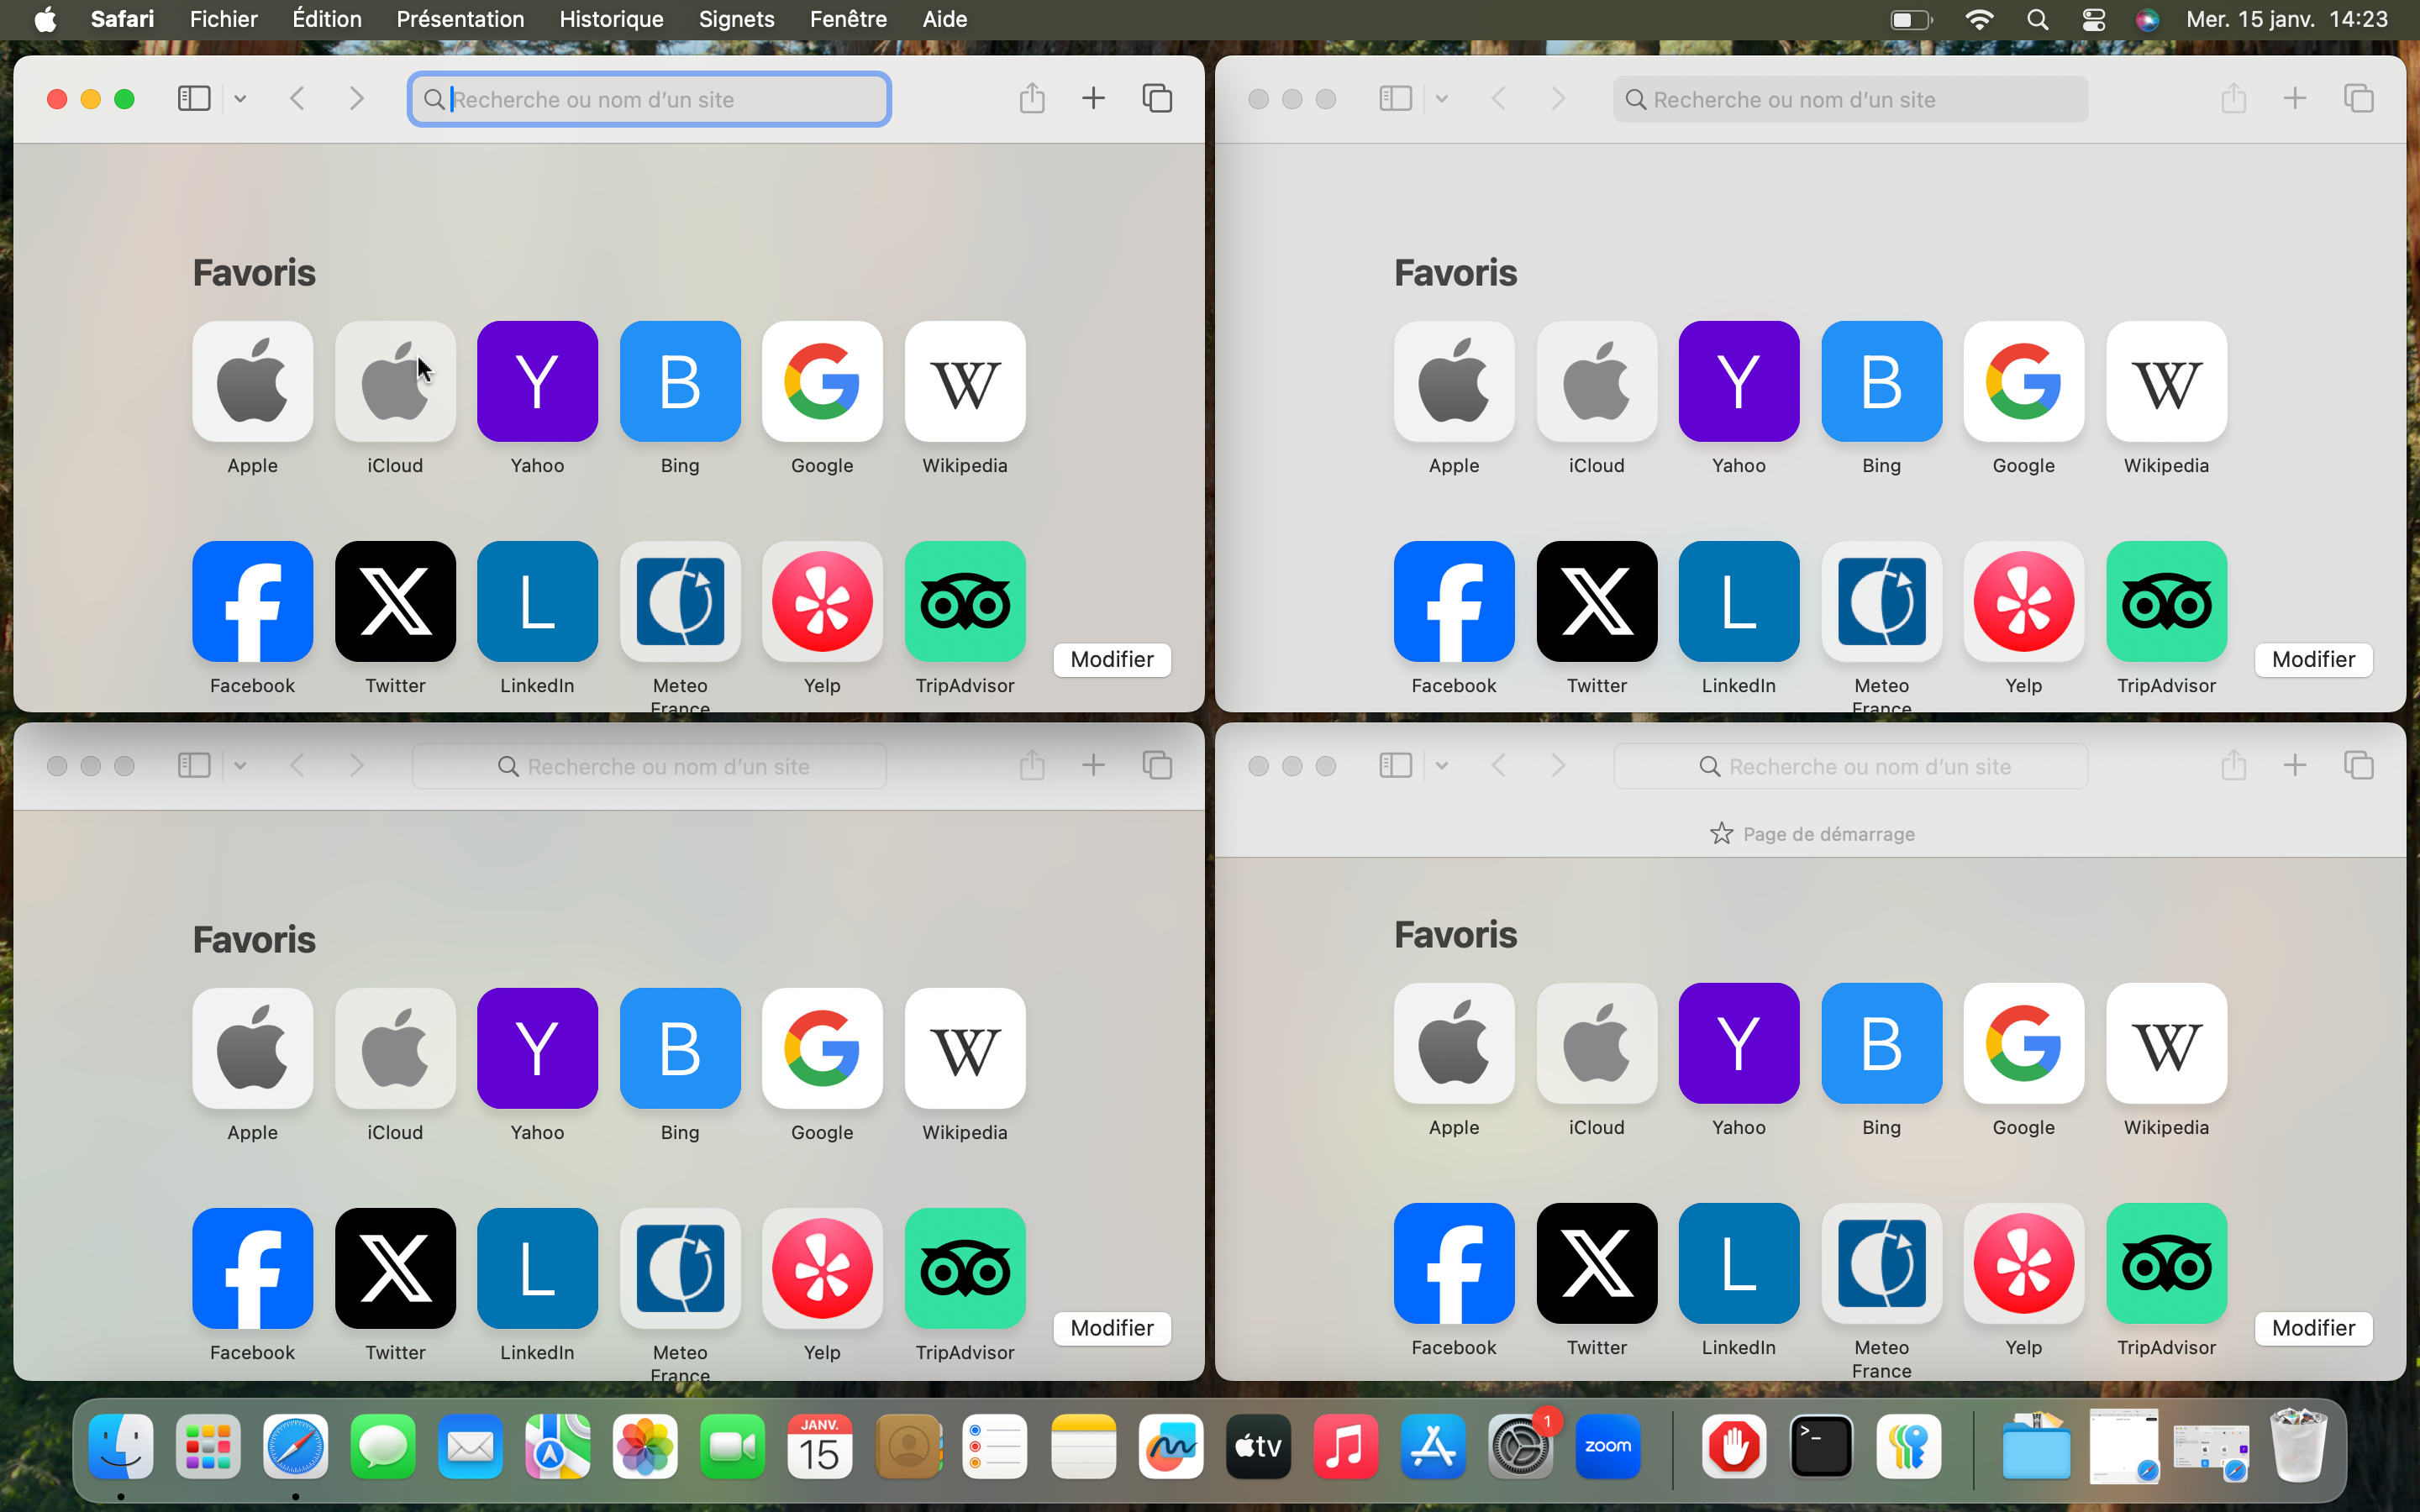Open the Signets menu
This screenshot has width=2420, height=1512.
pos(736,19)
